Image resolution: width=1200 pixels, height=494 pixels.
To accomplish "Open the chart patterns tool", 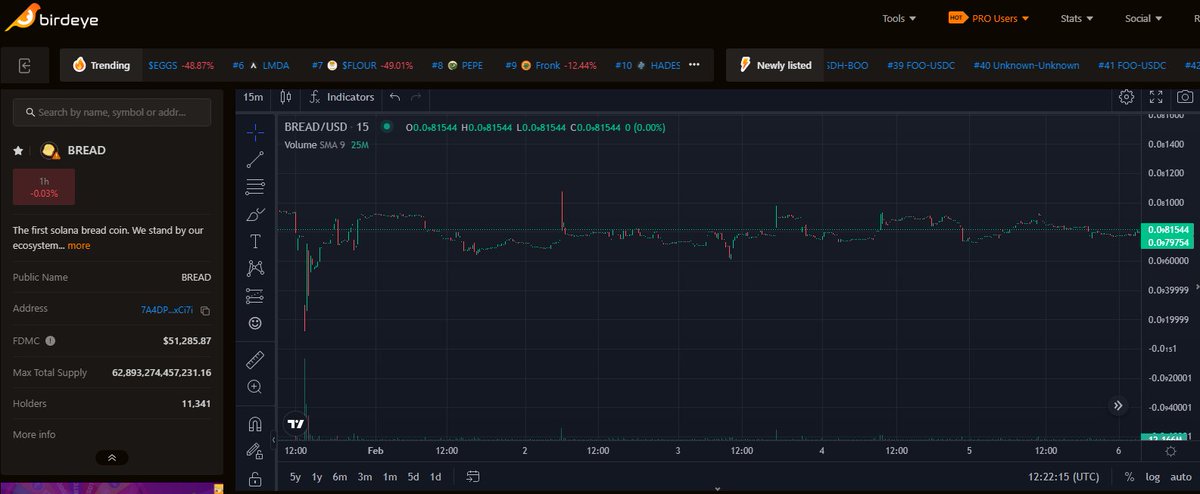I will 255,268.
